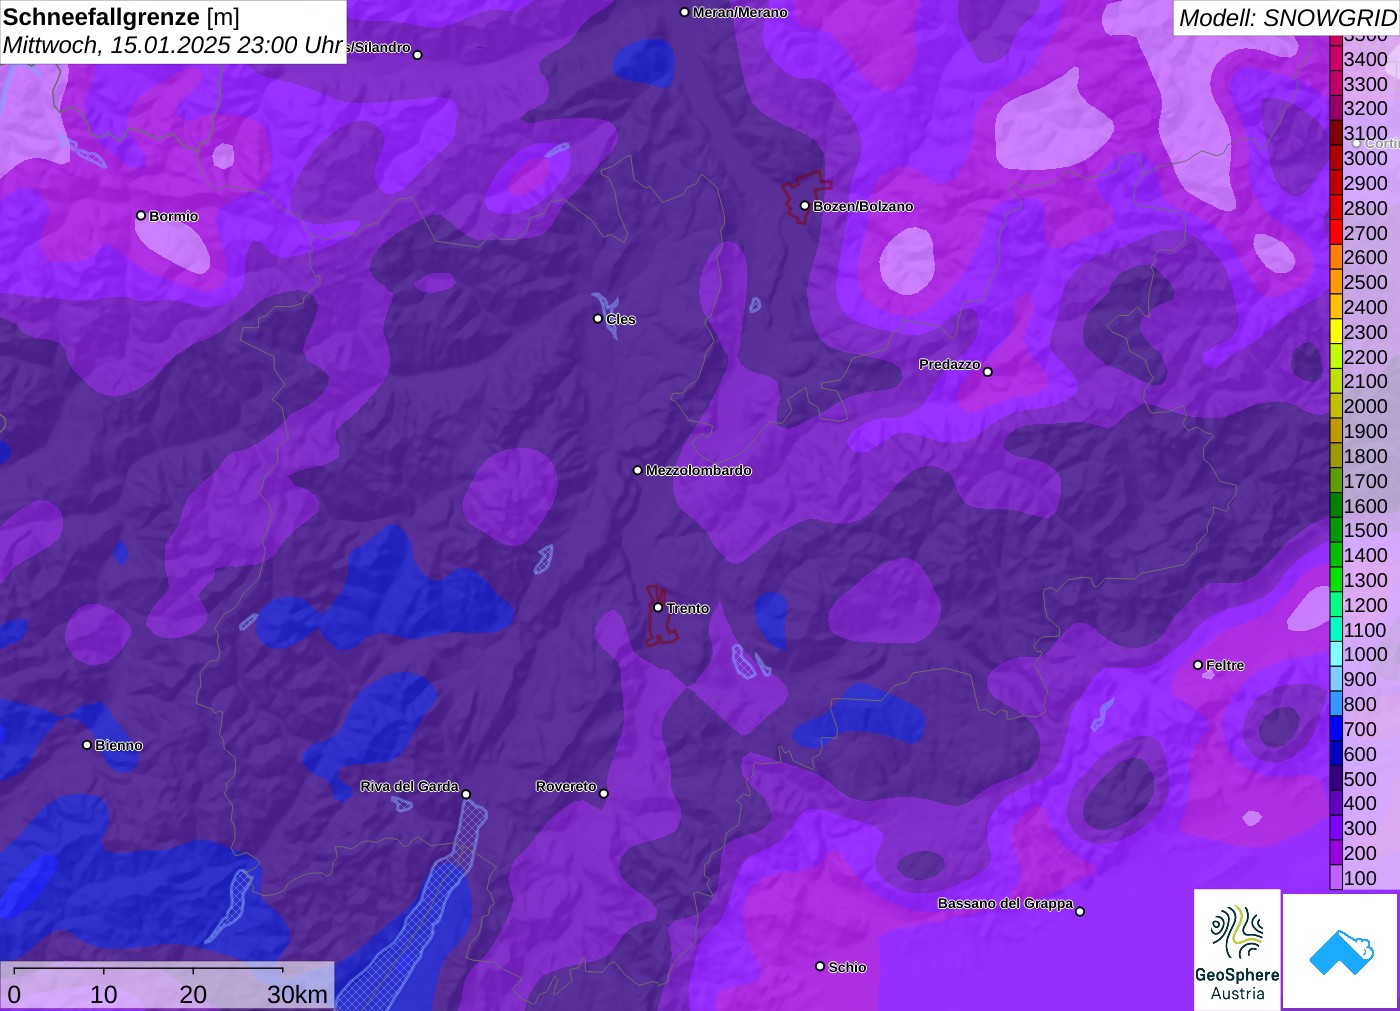The width and height of the screenshot is (1400, 1011).
Task: Click the "2000" legend value
Action: pyautogui.click(x=1366, y=406)
